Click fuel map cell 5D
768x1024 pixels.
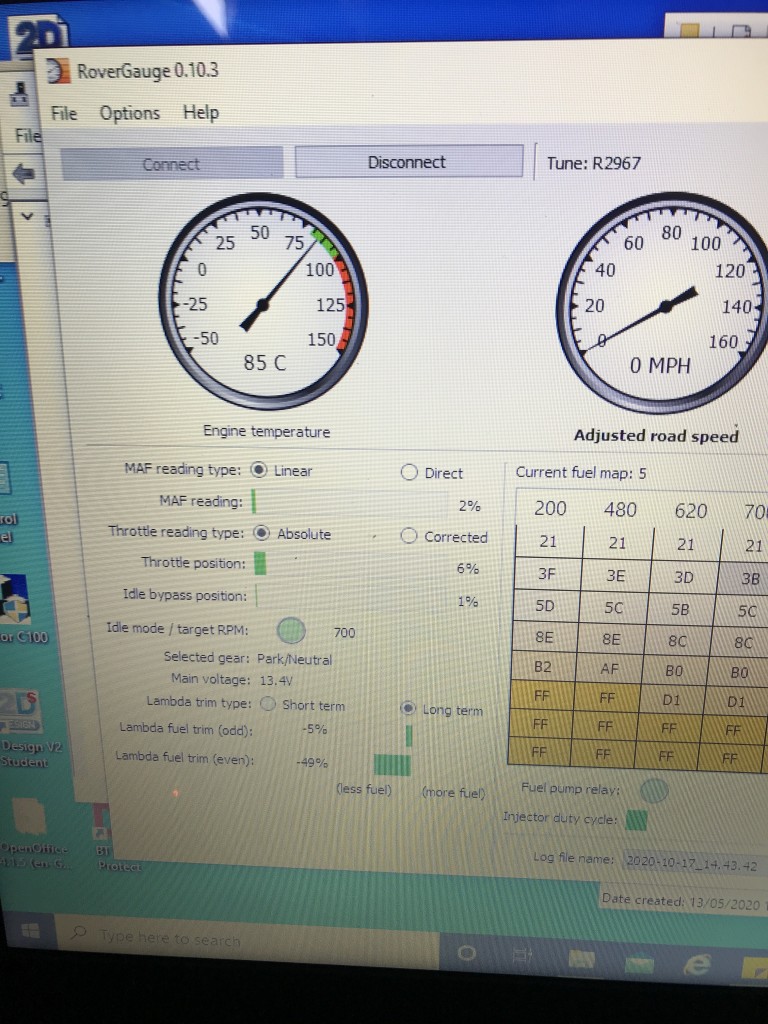pos(545,605)
